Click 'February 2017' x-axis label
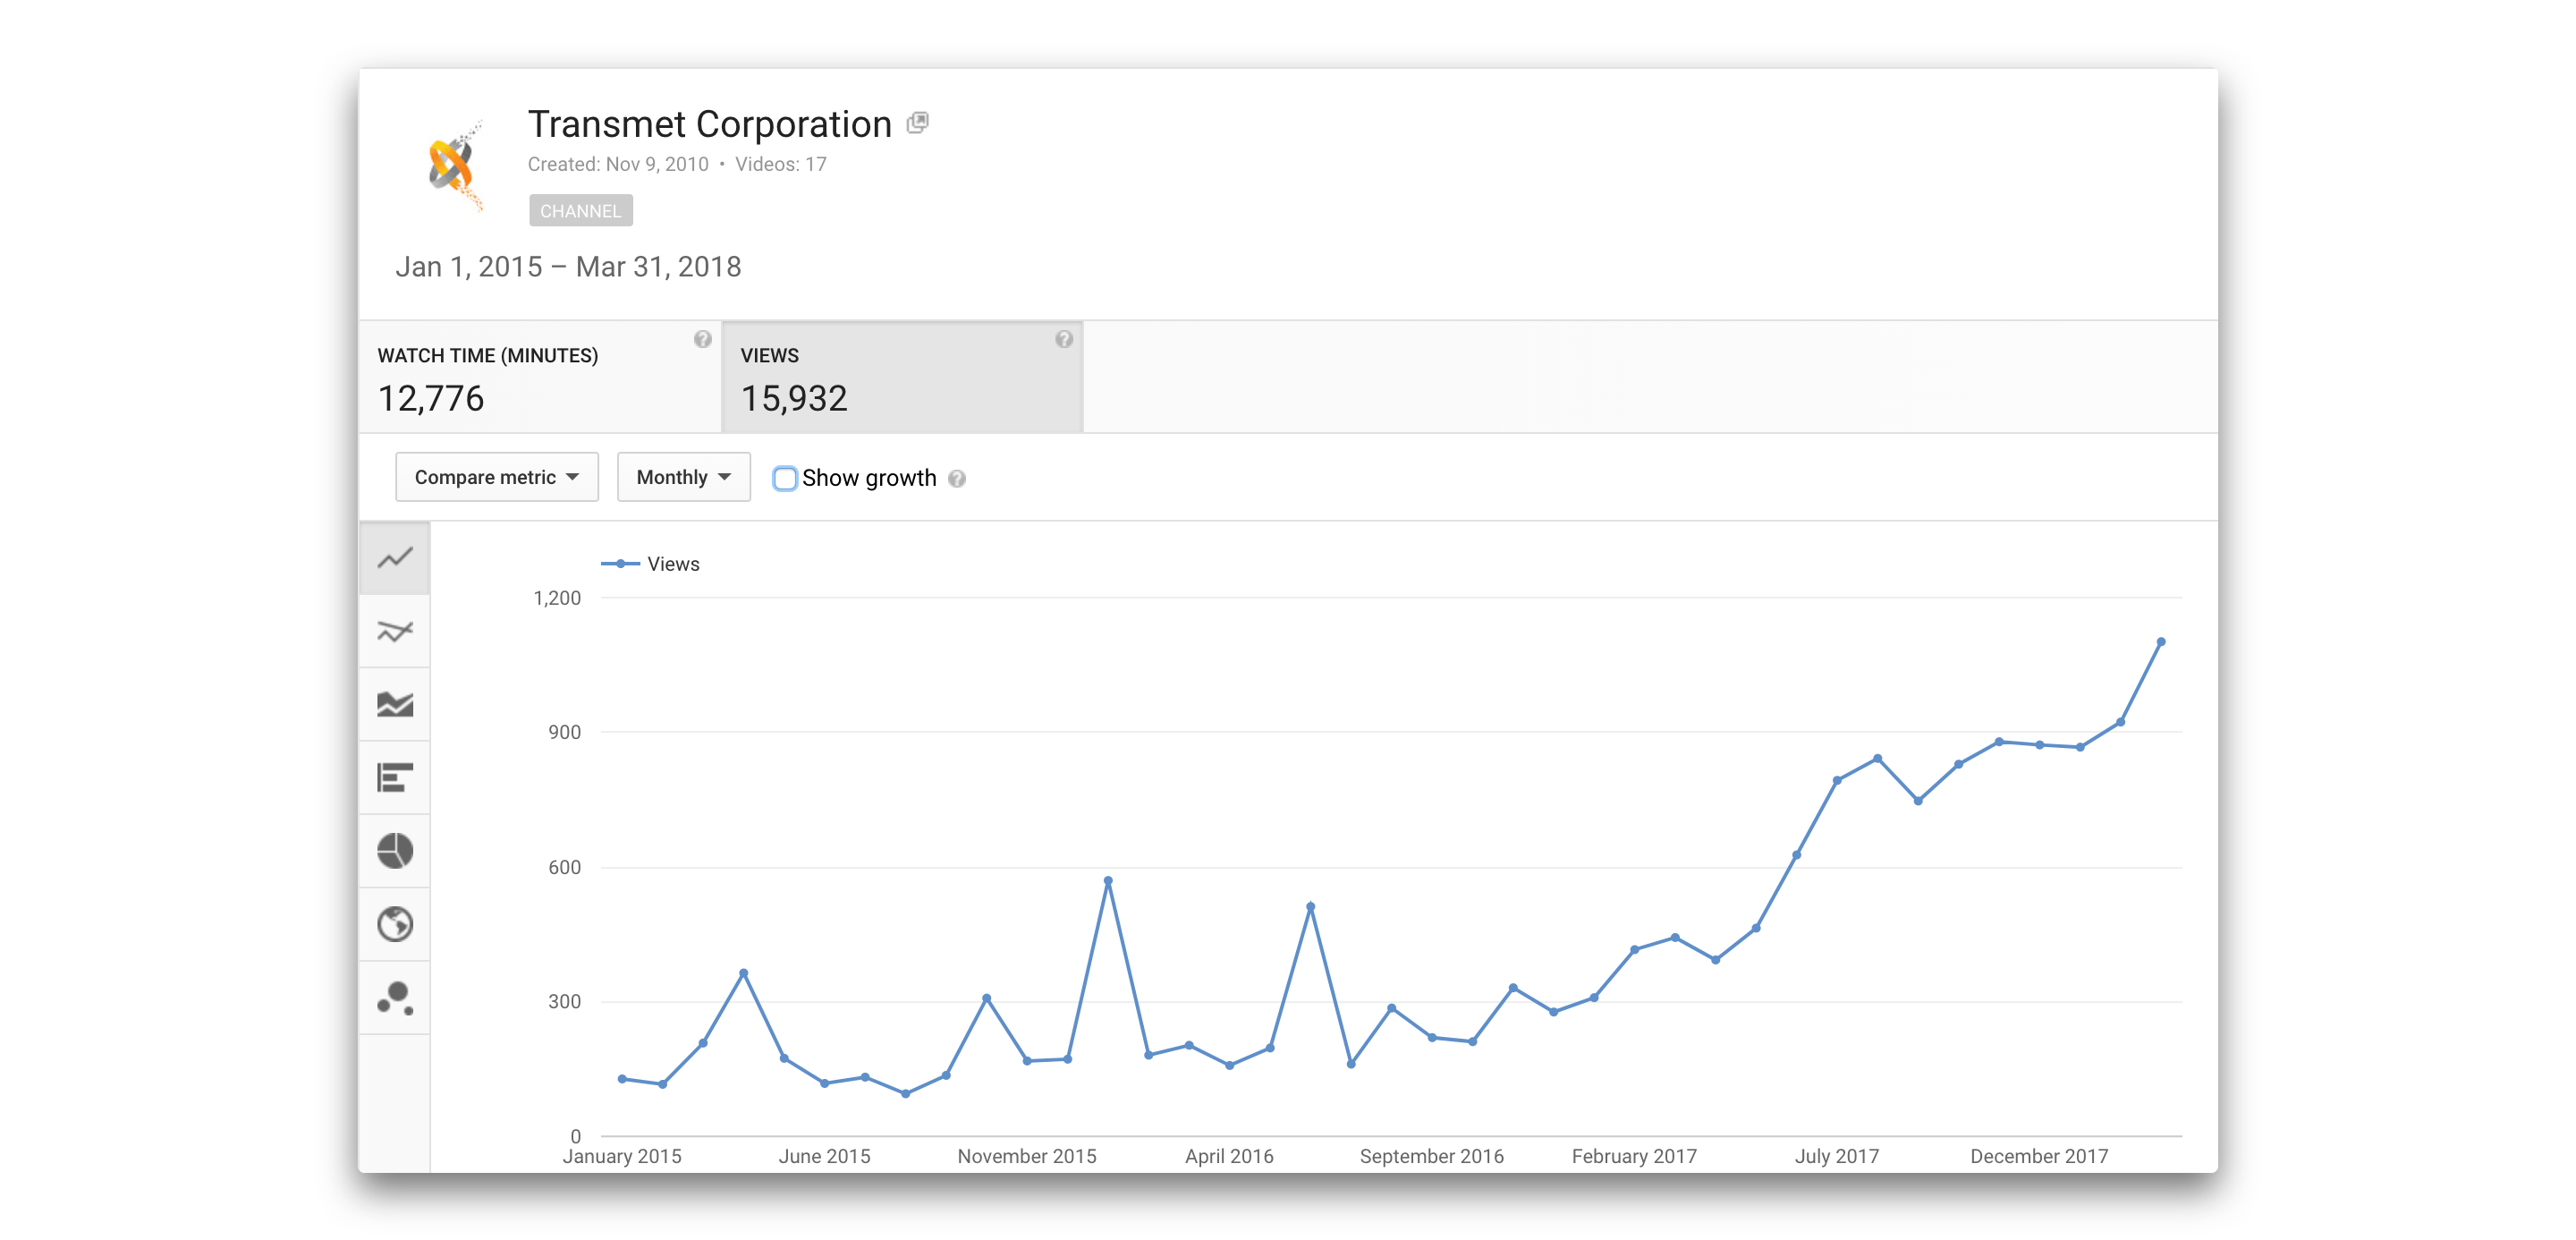Screen dimensions: 2576x1240 (1634, 1156)
